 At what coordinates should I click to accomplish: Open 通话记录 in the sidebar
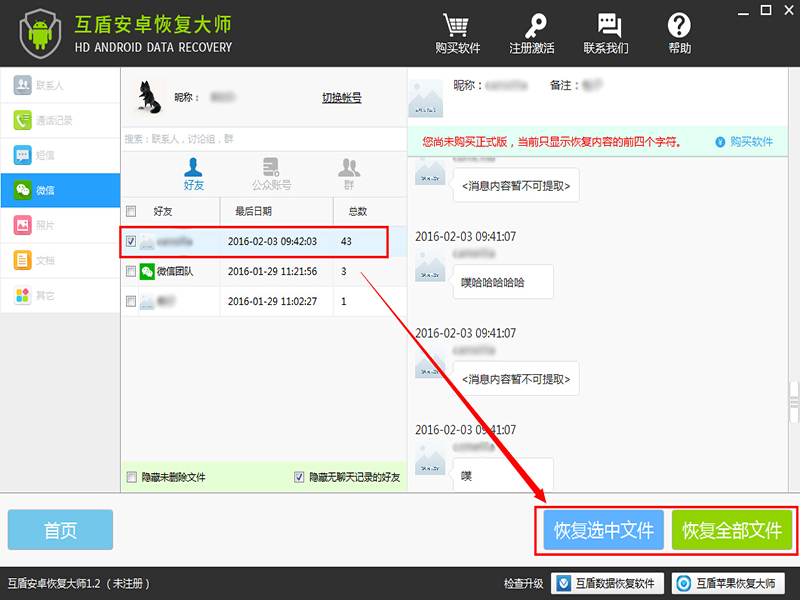point(60,120)
